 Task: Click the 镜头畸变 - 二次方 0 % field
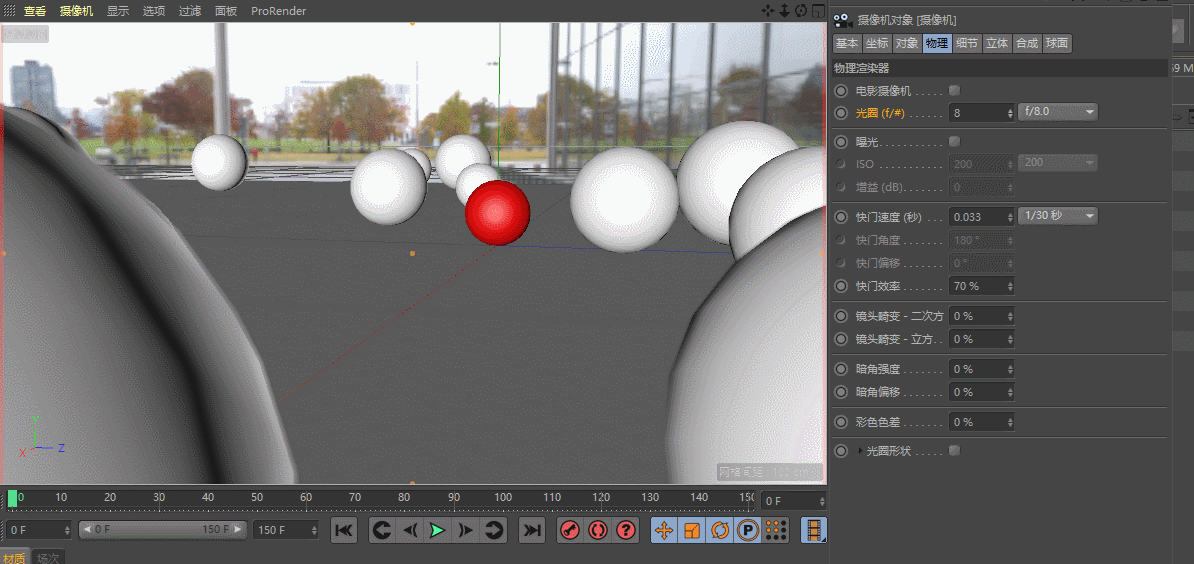pyautogui.click(x=982, y=316)
